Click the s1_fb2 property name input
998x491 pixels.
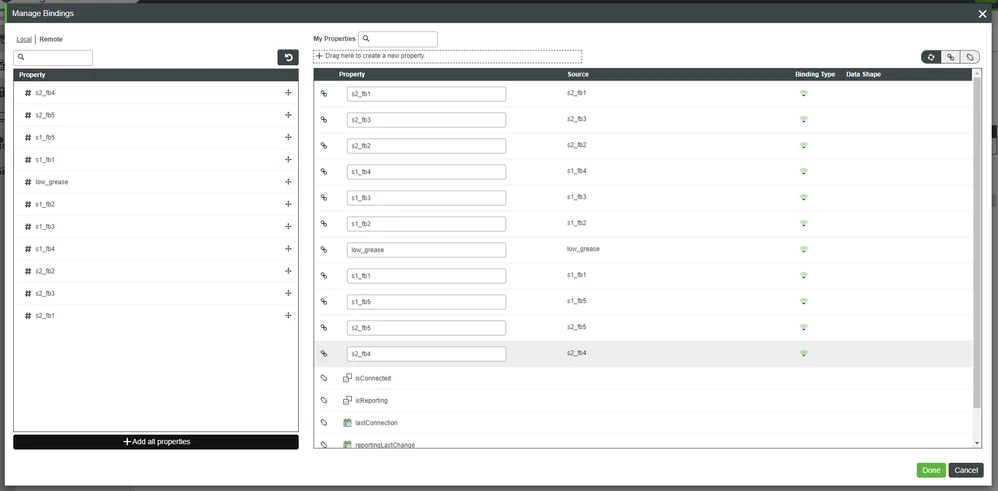click(426, 224)
